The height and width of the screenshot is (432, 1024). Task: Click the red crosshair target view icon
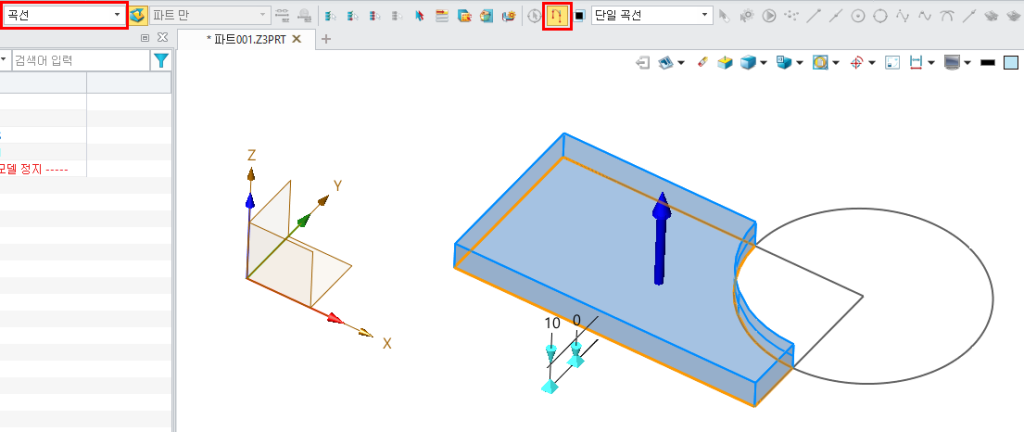tap(857, 62)
